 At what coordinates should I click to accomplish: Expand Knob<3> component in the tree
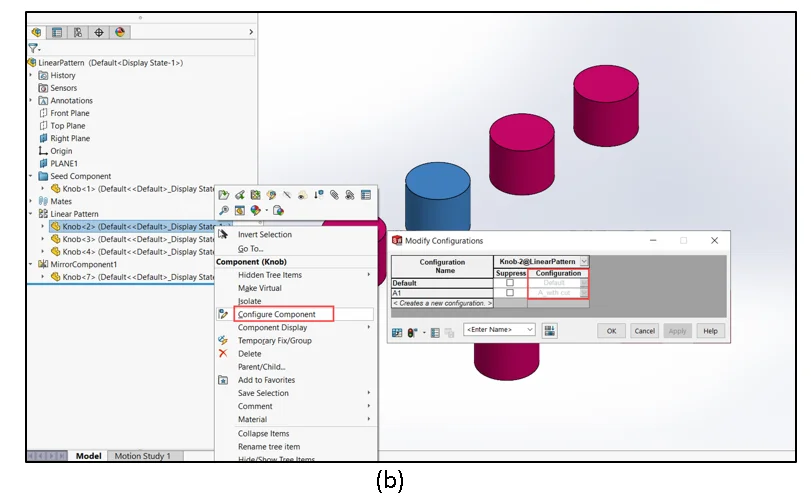[x=42, y=239]
